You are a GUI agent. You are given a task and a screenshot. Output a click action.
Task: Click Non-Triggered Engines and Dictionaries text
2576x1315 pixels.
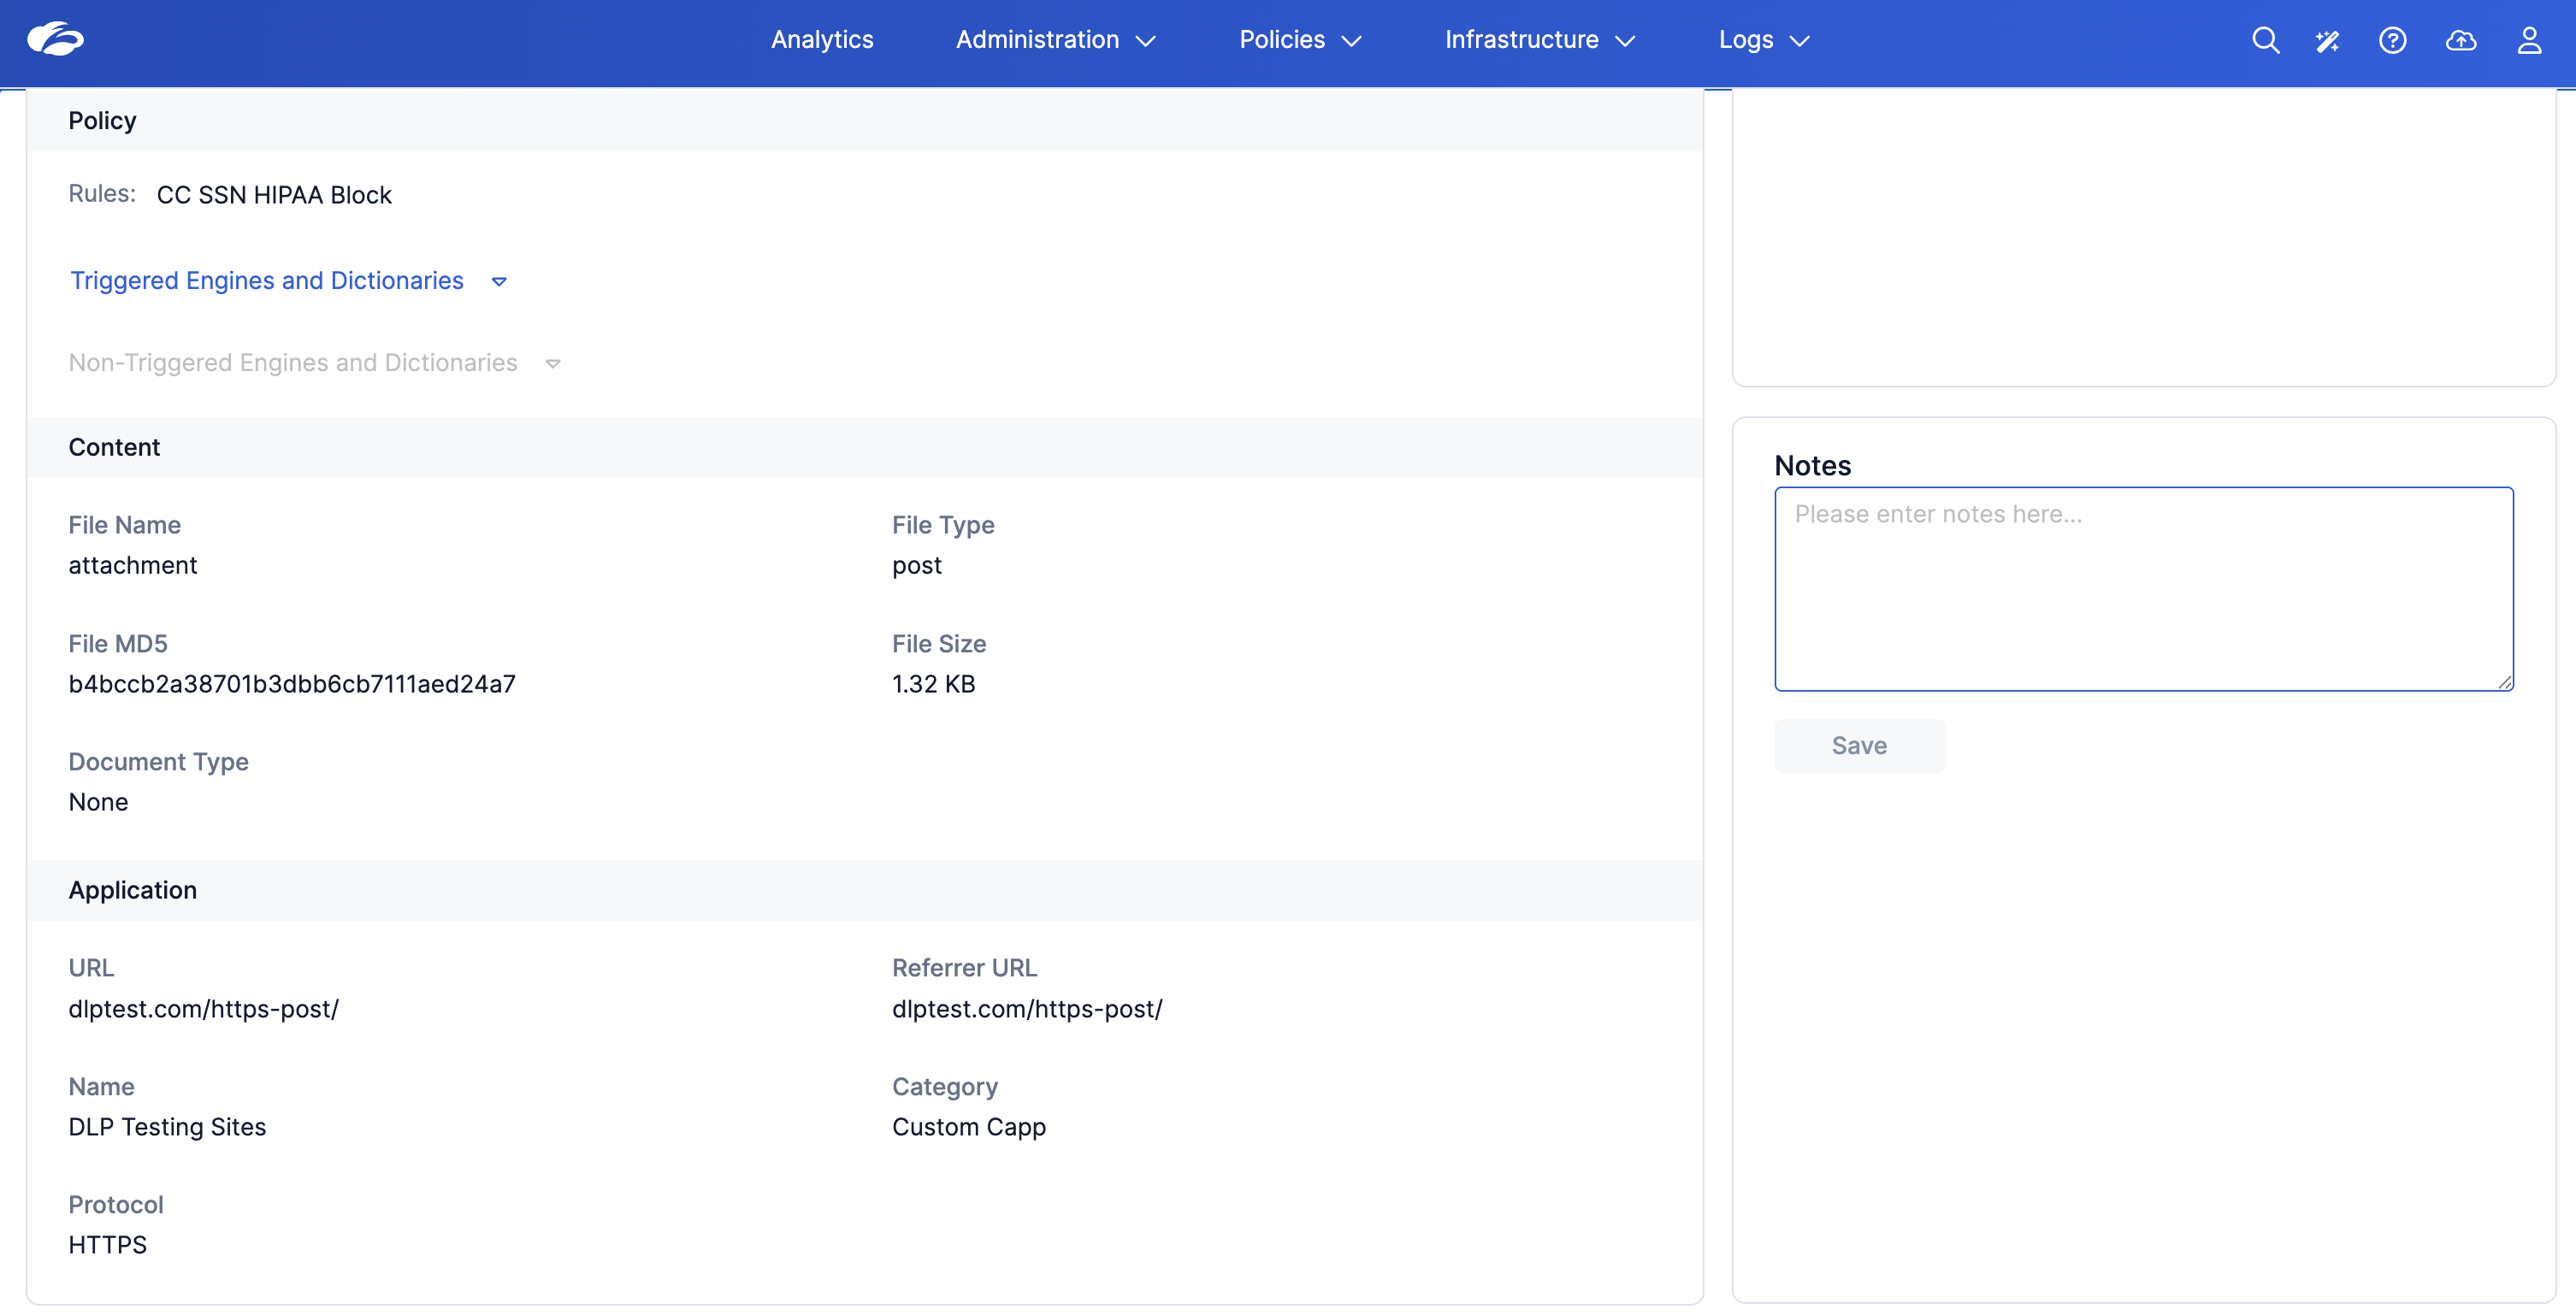(293, 363)
